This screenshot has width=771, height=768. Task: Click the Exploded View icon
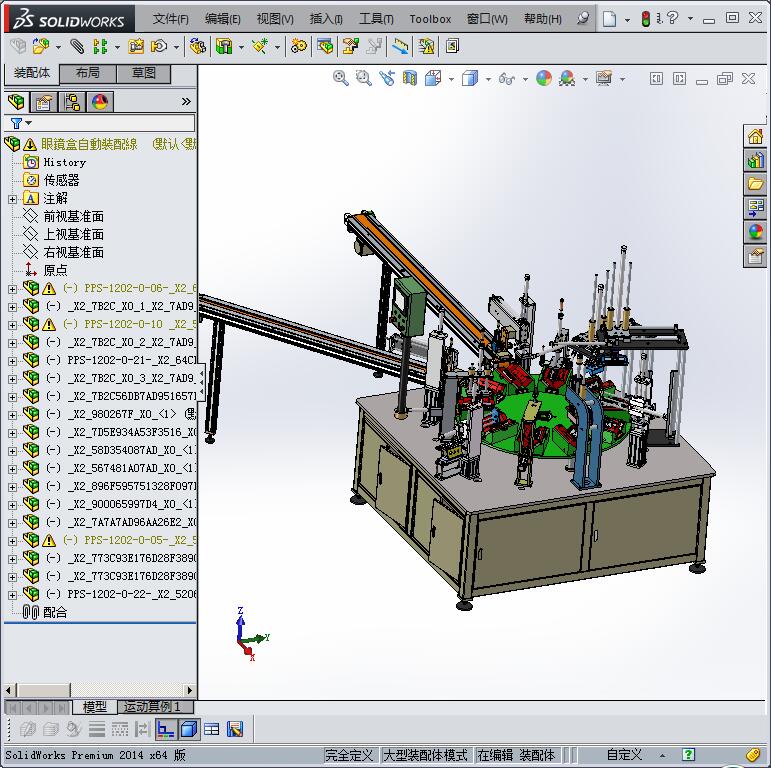(x=351, y=47)
